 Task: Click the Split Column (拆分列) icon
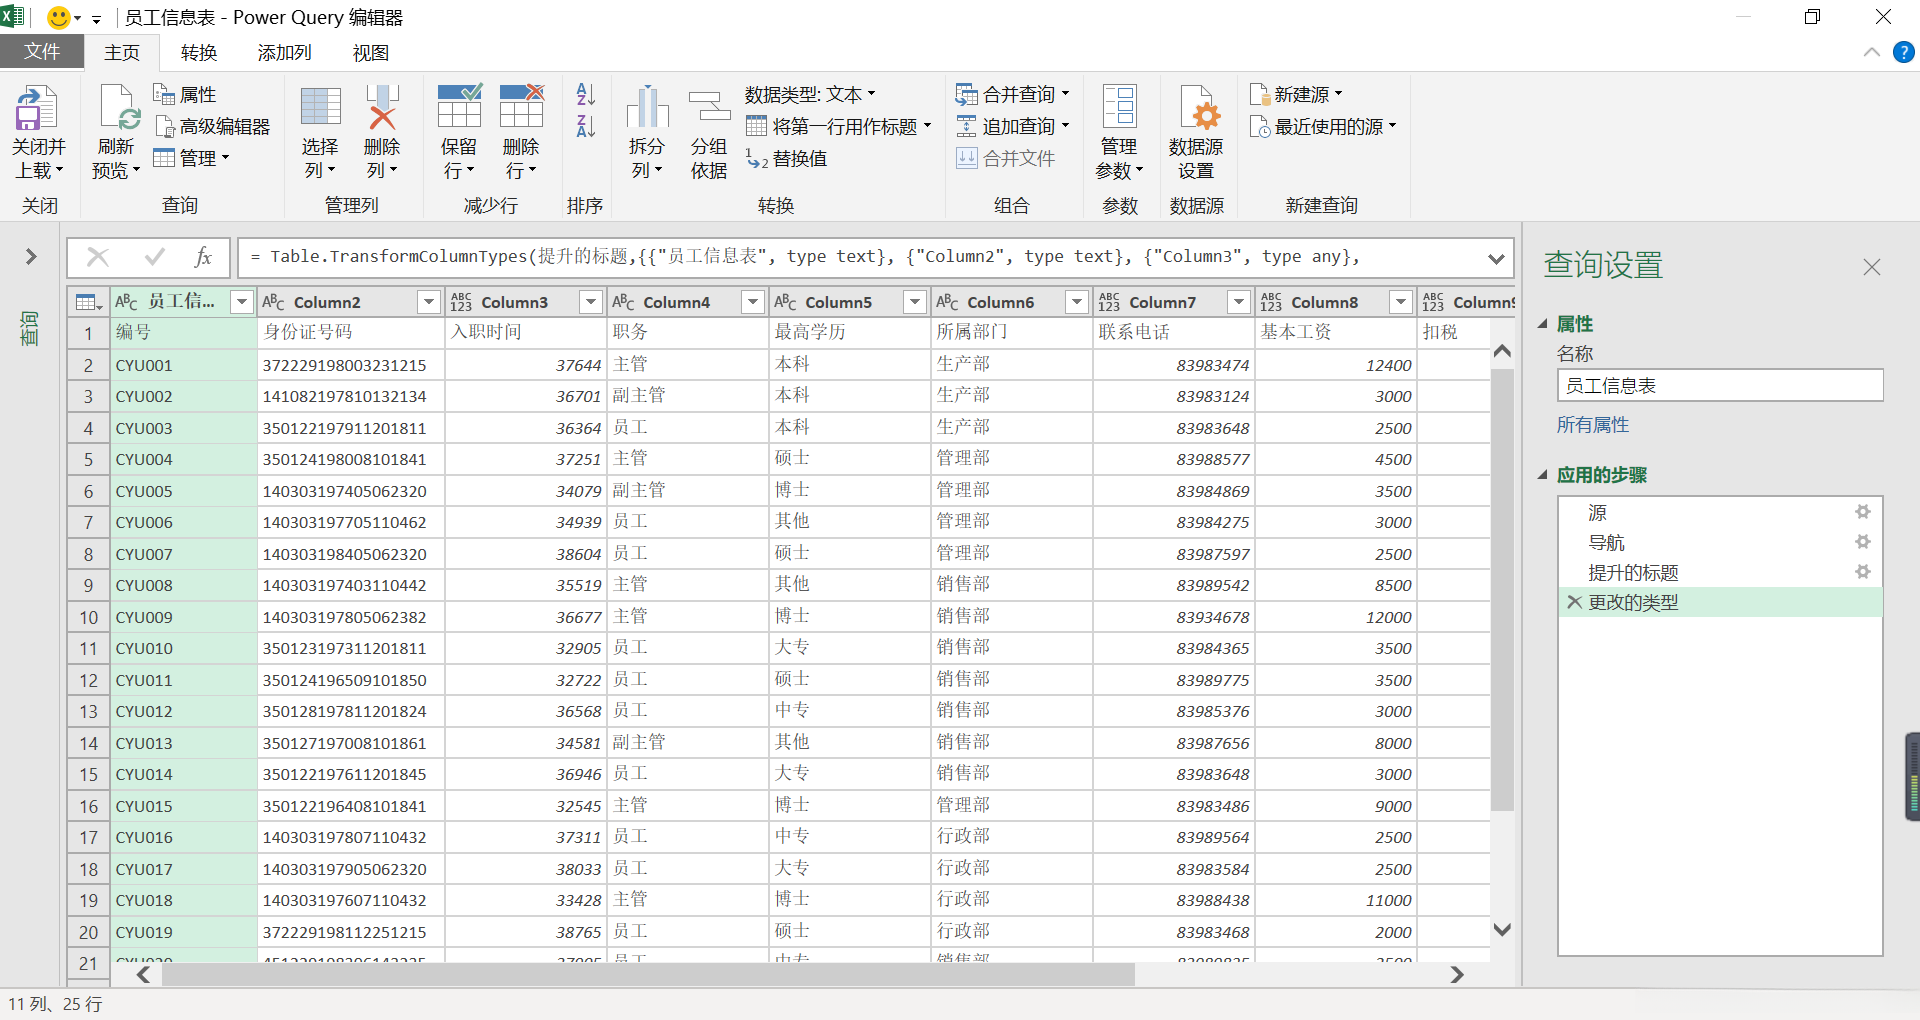(x=647, y=108)
